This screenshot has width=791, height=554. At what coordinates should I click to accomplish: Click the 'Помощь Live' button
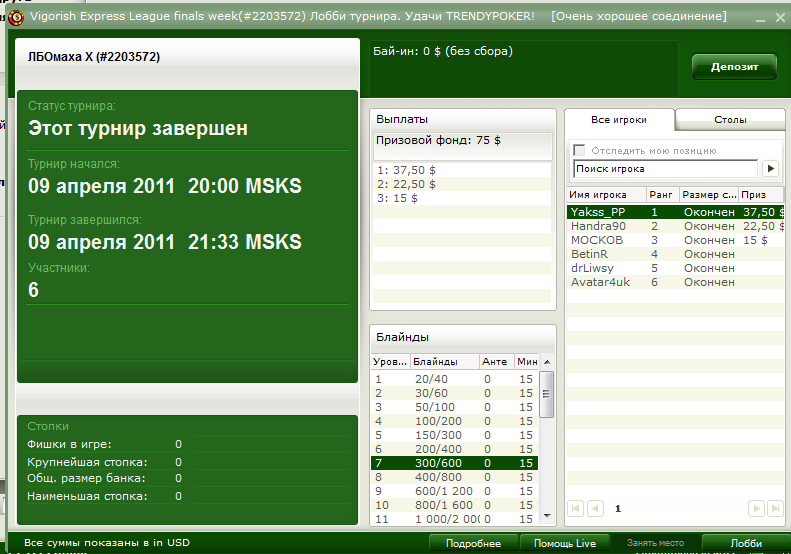tap(564, 543)
